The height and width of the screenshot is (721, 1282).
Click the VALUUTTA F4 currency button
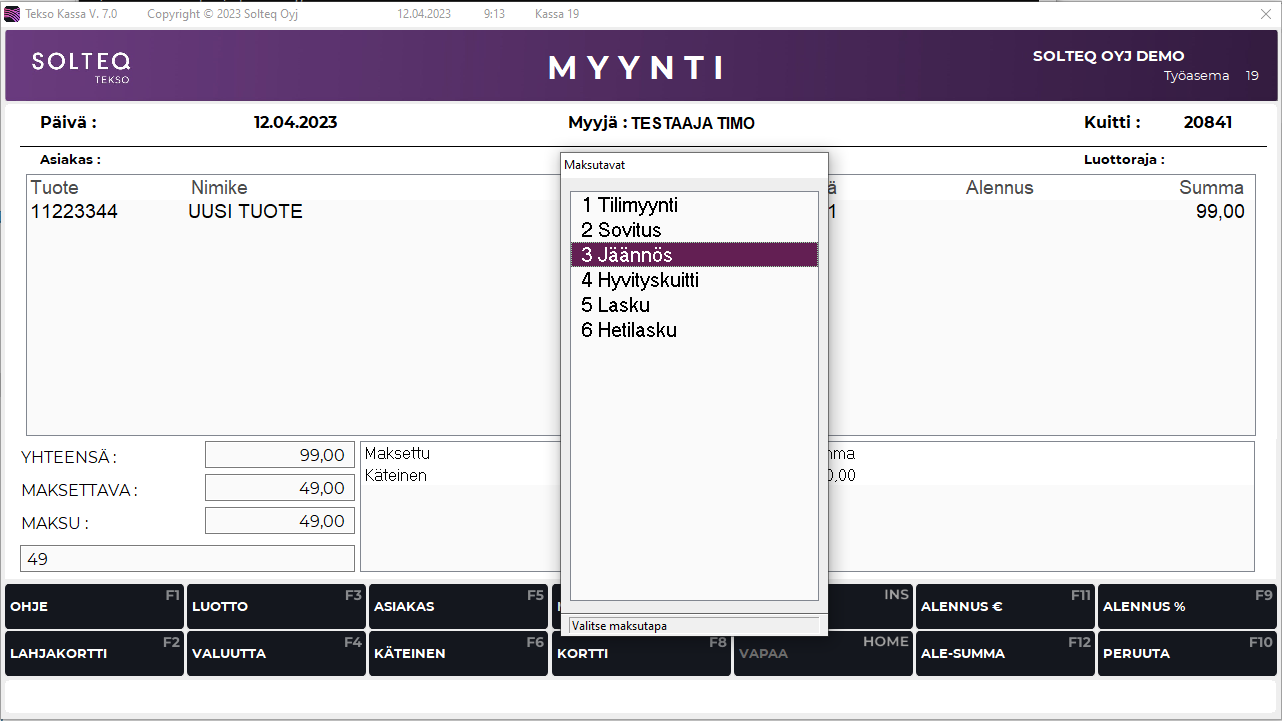click(276, 654)
